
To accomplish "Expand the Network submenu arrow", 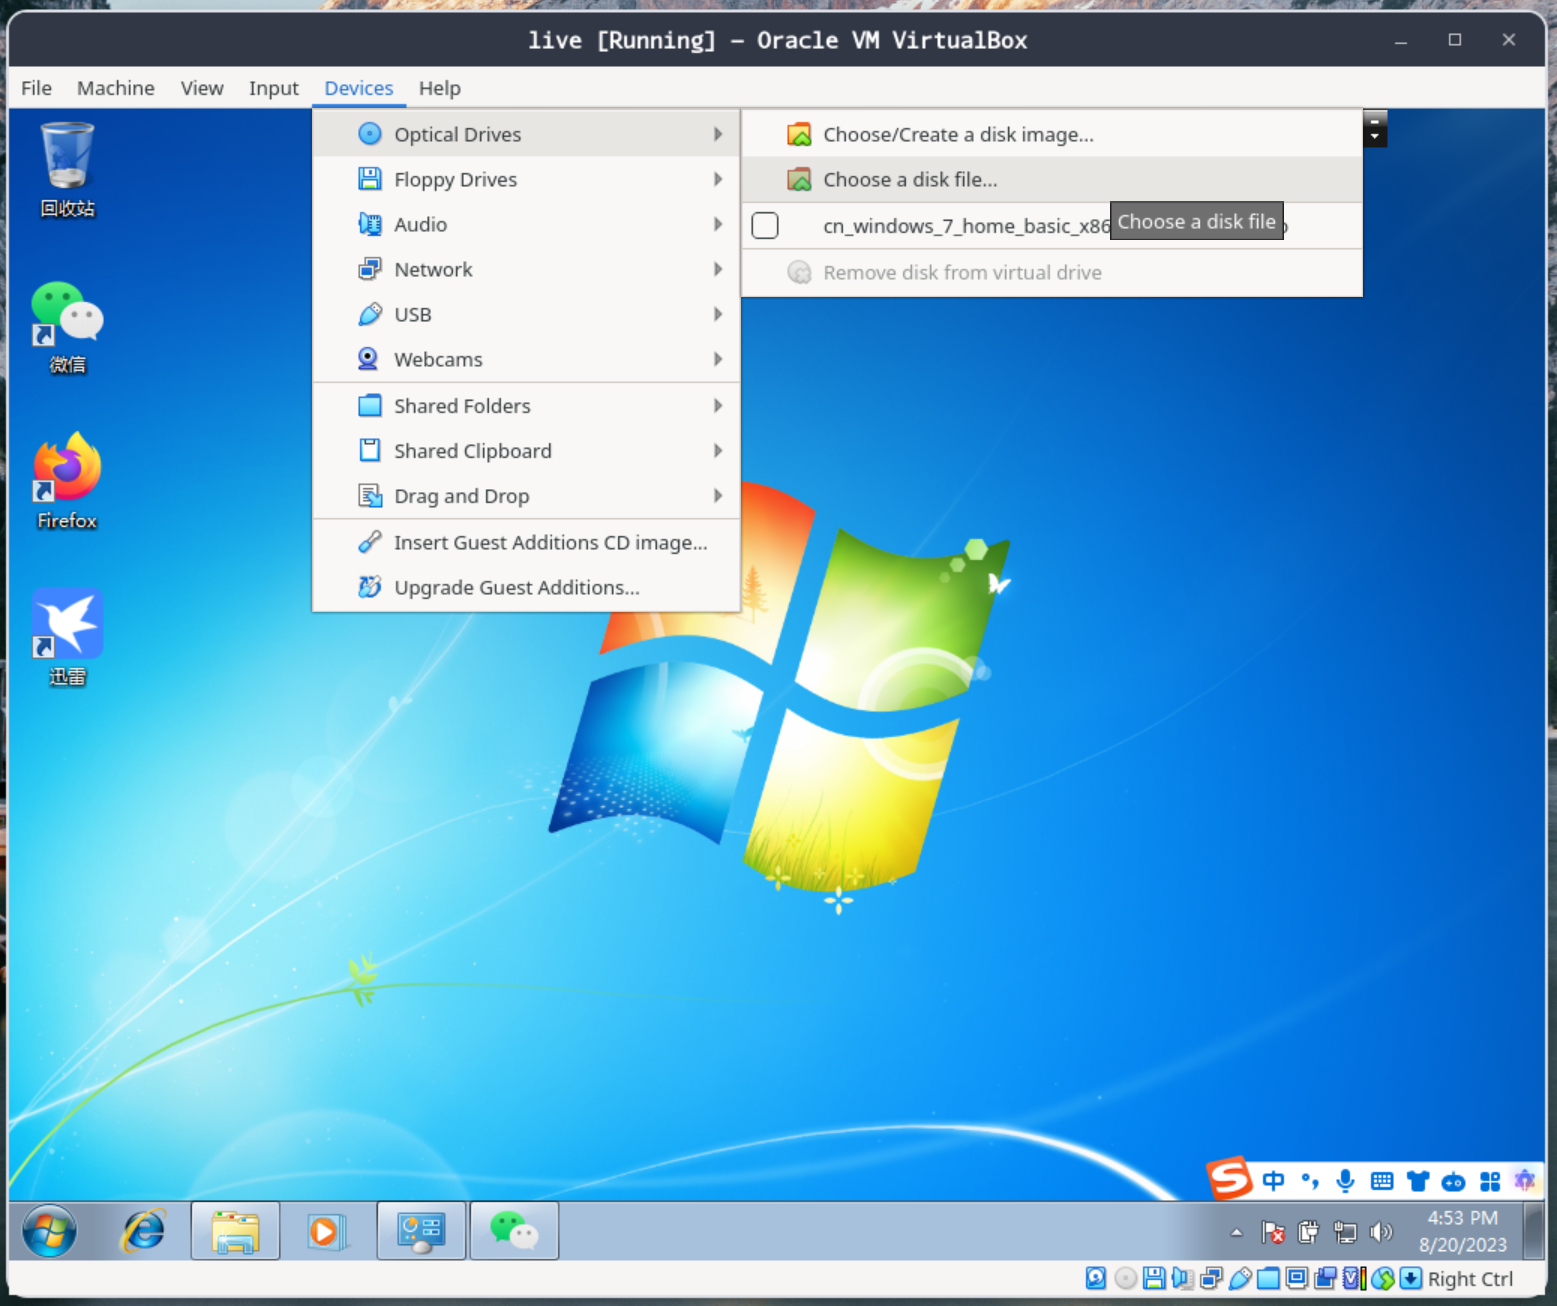I will pyautogui.click(x=718, y=269).
